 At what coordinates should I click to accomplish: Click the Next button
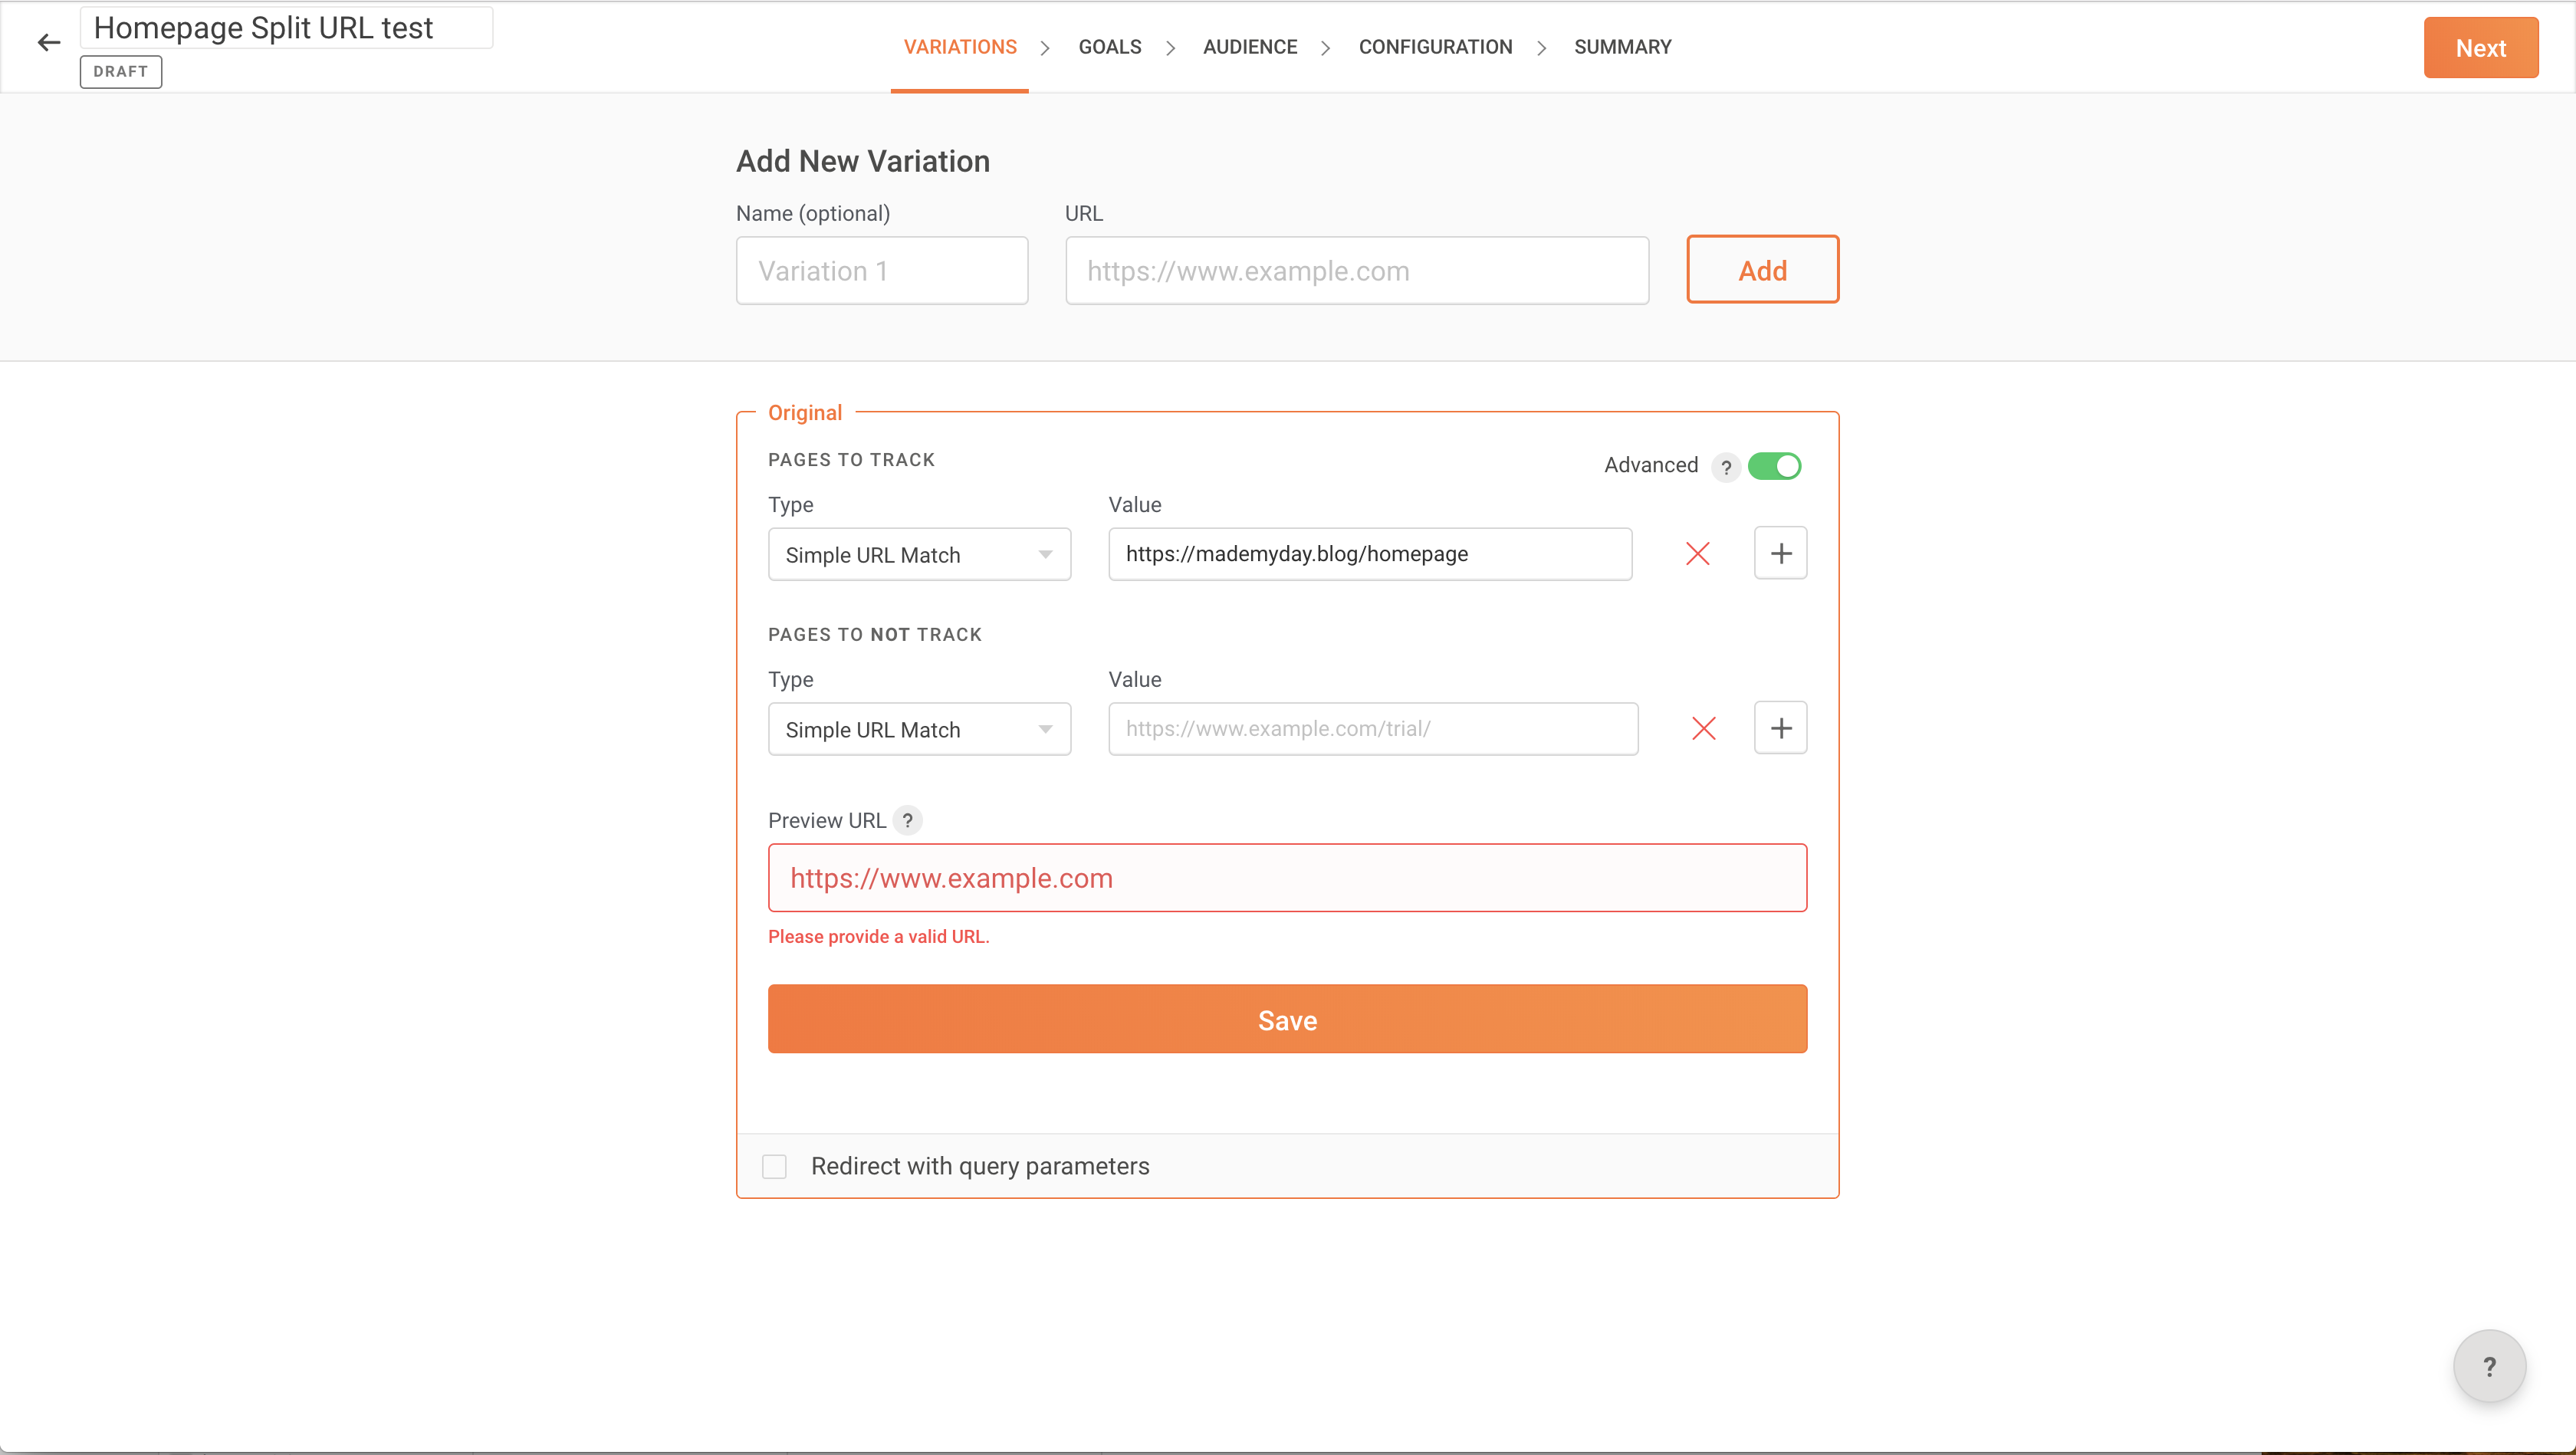point(2479,48)
